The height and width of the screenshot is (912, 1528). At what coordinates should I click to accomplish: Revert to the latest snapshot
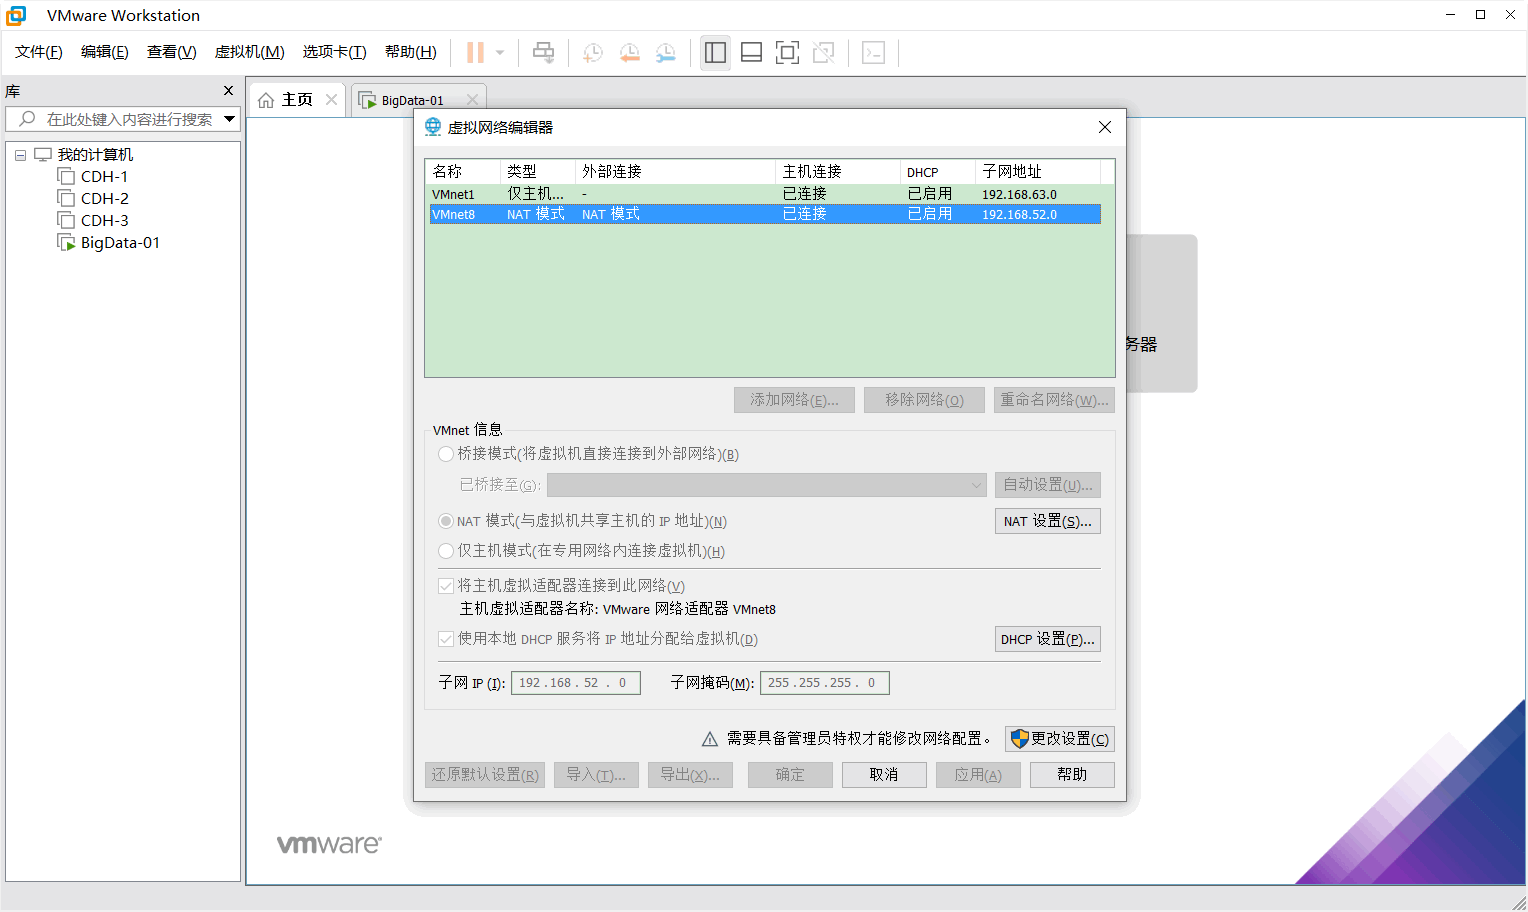click(x=629, y=52)
